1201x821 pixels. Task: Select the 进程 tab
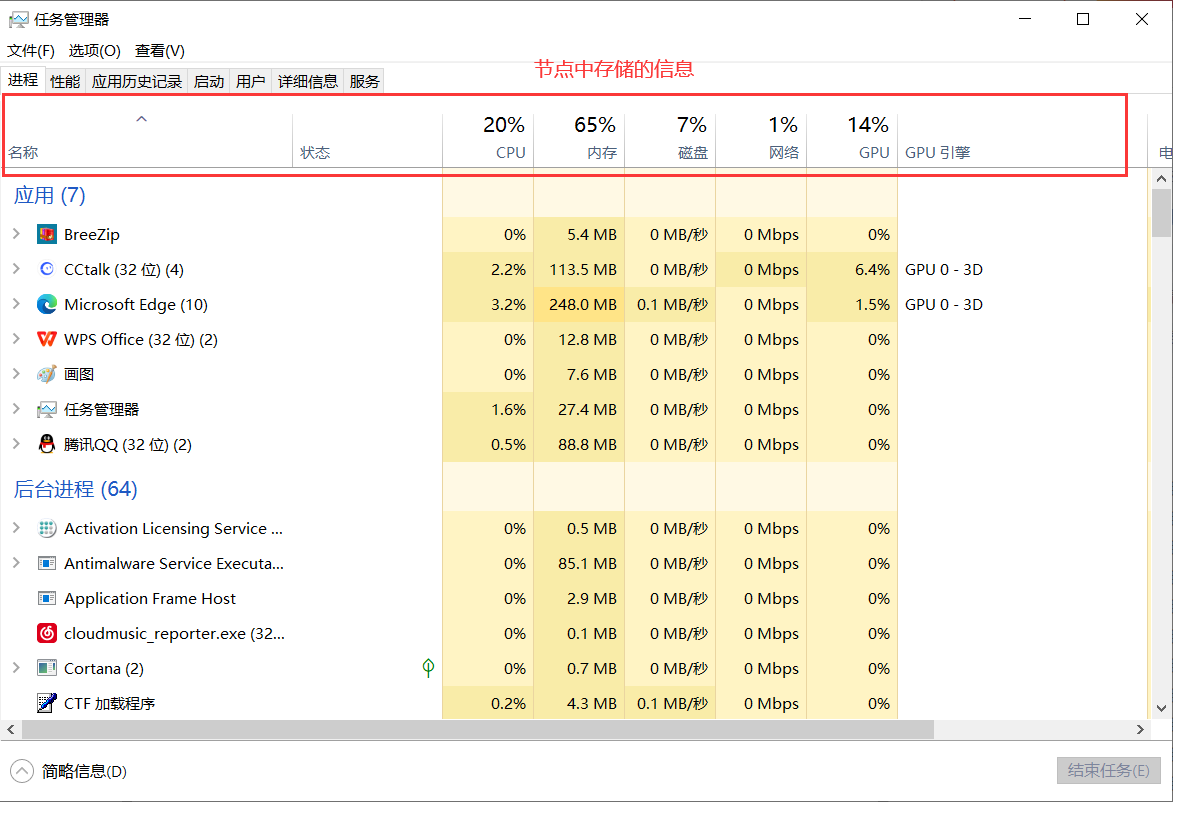23,80
